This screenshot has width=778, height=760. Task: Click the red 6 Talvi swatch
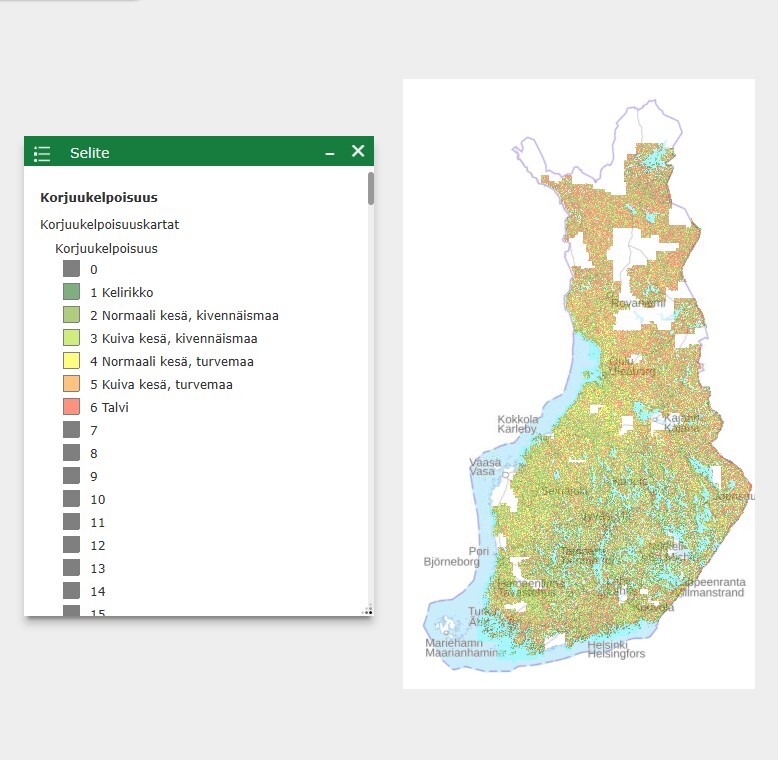pyautogui.click(x=71, y=407)
